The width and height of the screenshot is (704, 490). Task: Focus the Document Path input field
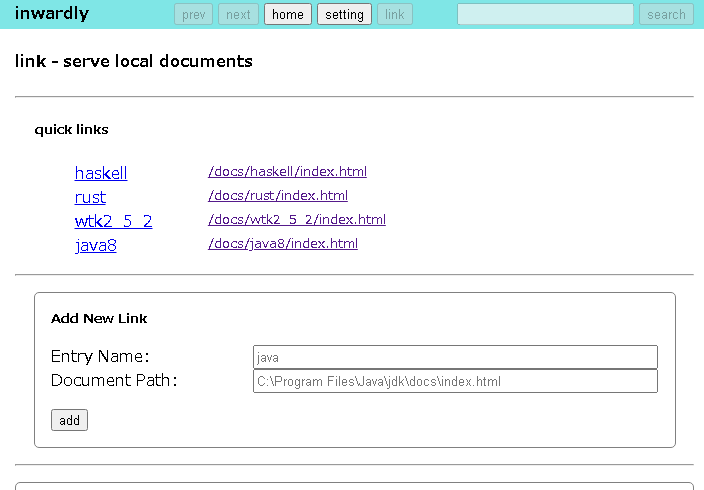455,381
